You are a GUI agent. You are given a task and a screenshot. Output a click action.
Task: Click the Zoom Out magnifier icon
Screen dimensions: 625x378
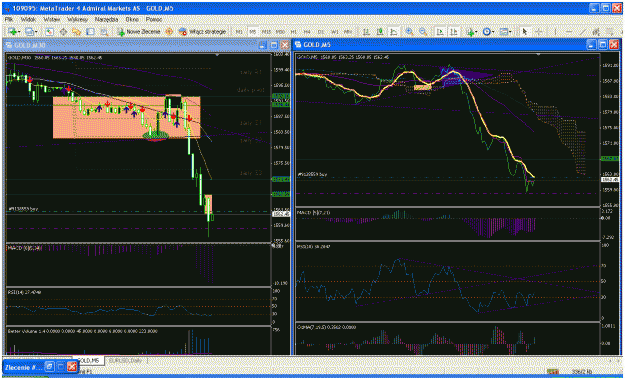[x=423, y=32]
